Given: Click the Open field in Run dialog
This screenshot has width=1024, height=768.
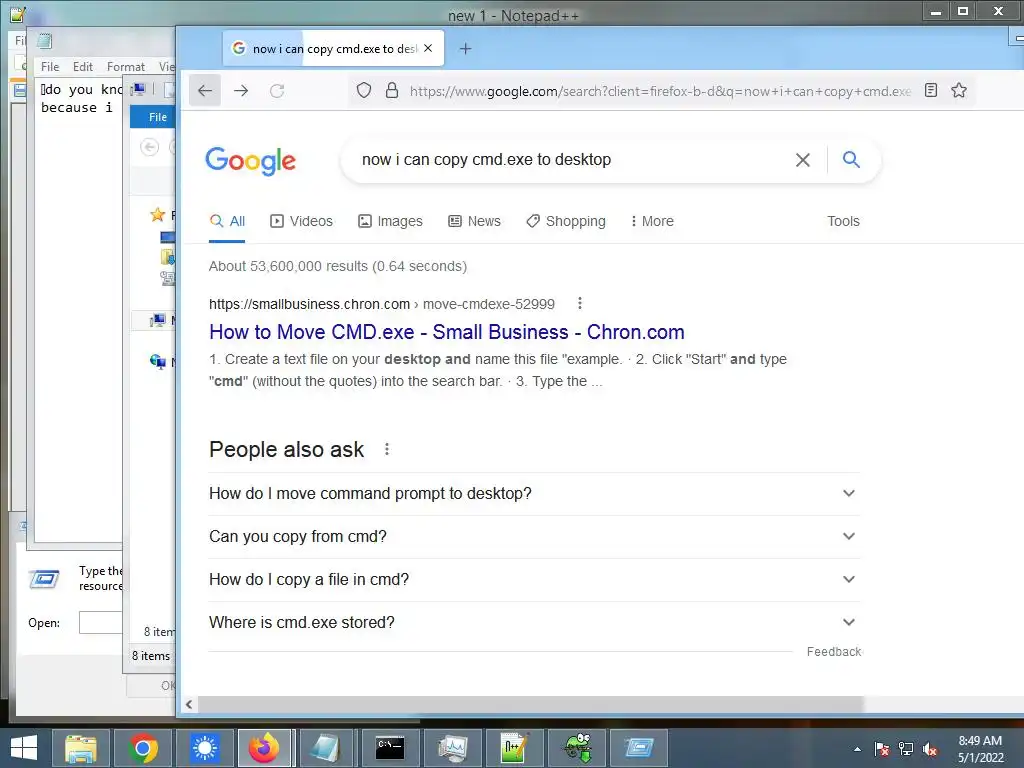Looking at the screenshot, I should tap(101, 622).
